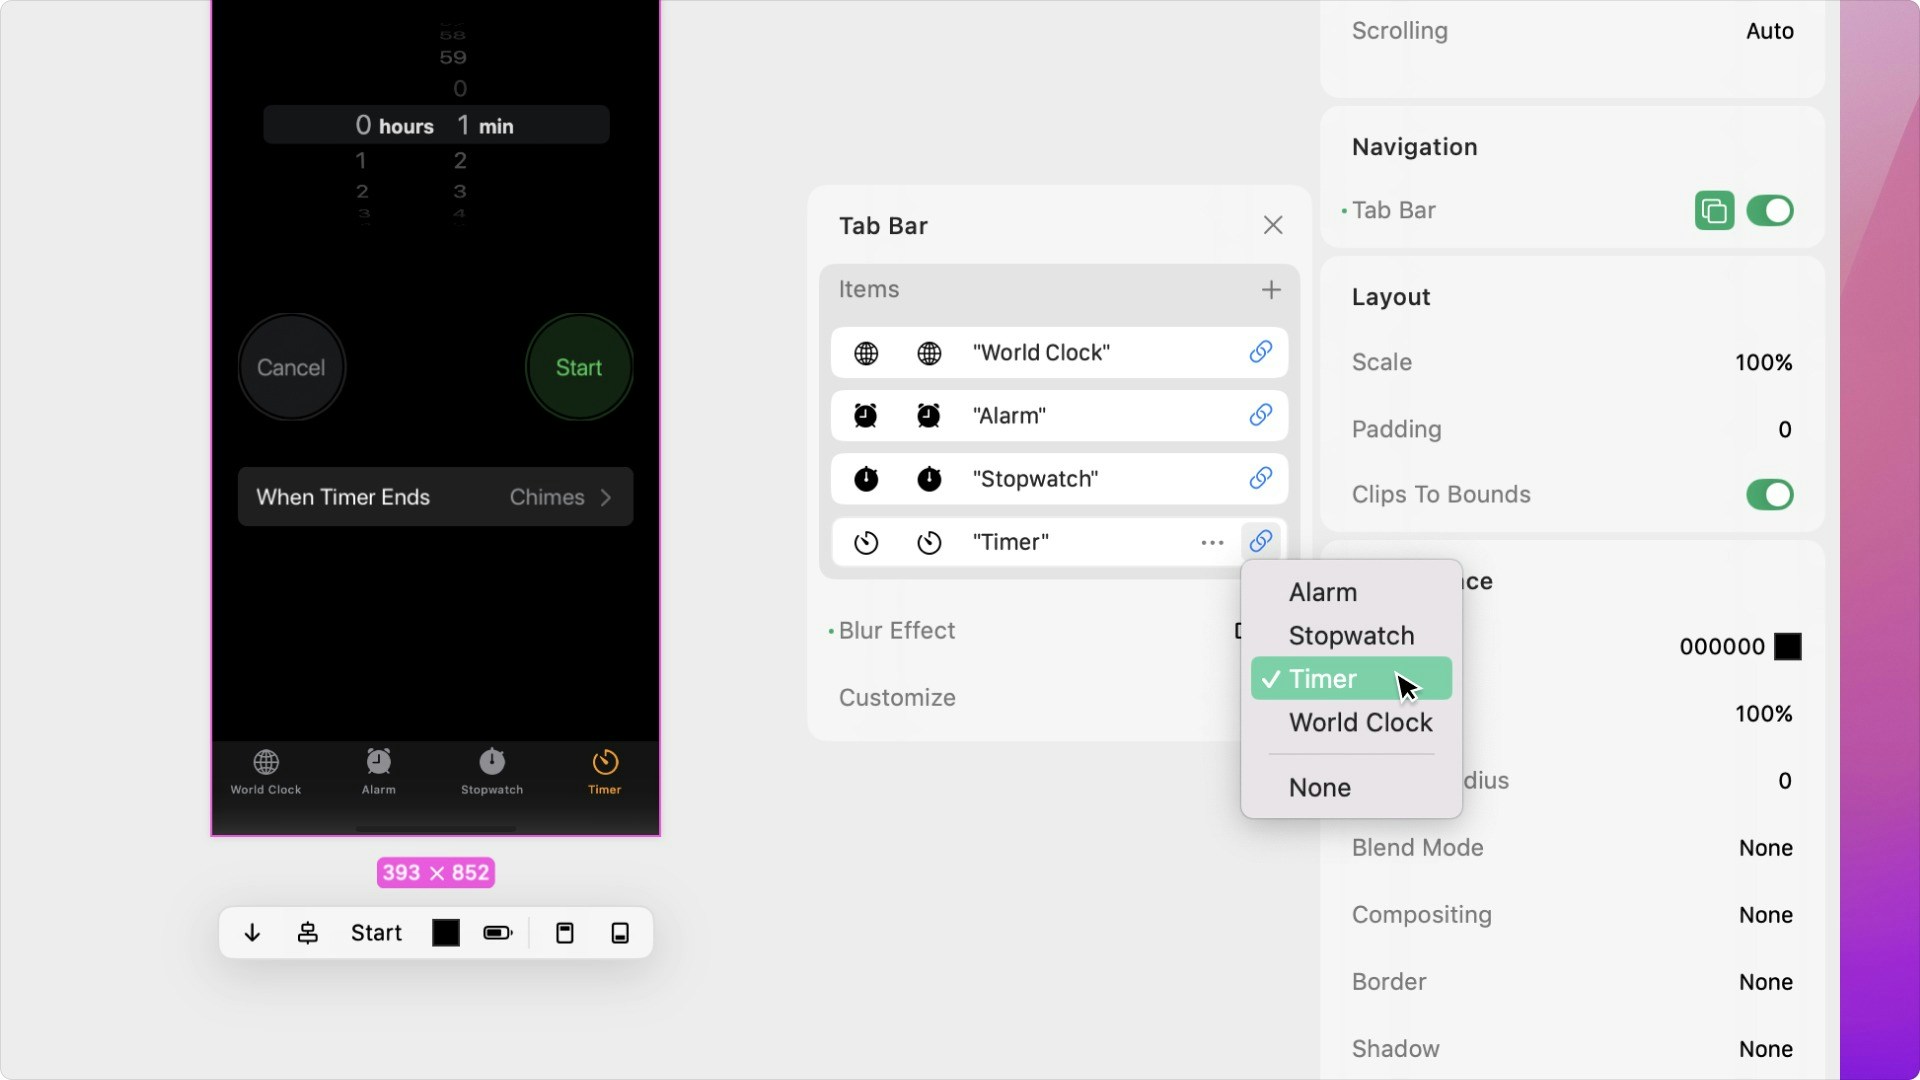Open the Shadow None dropdown

point(1765,1049)
